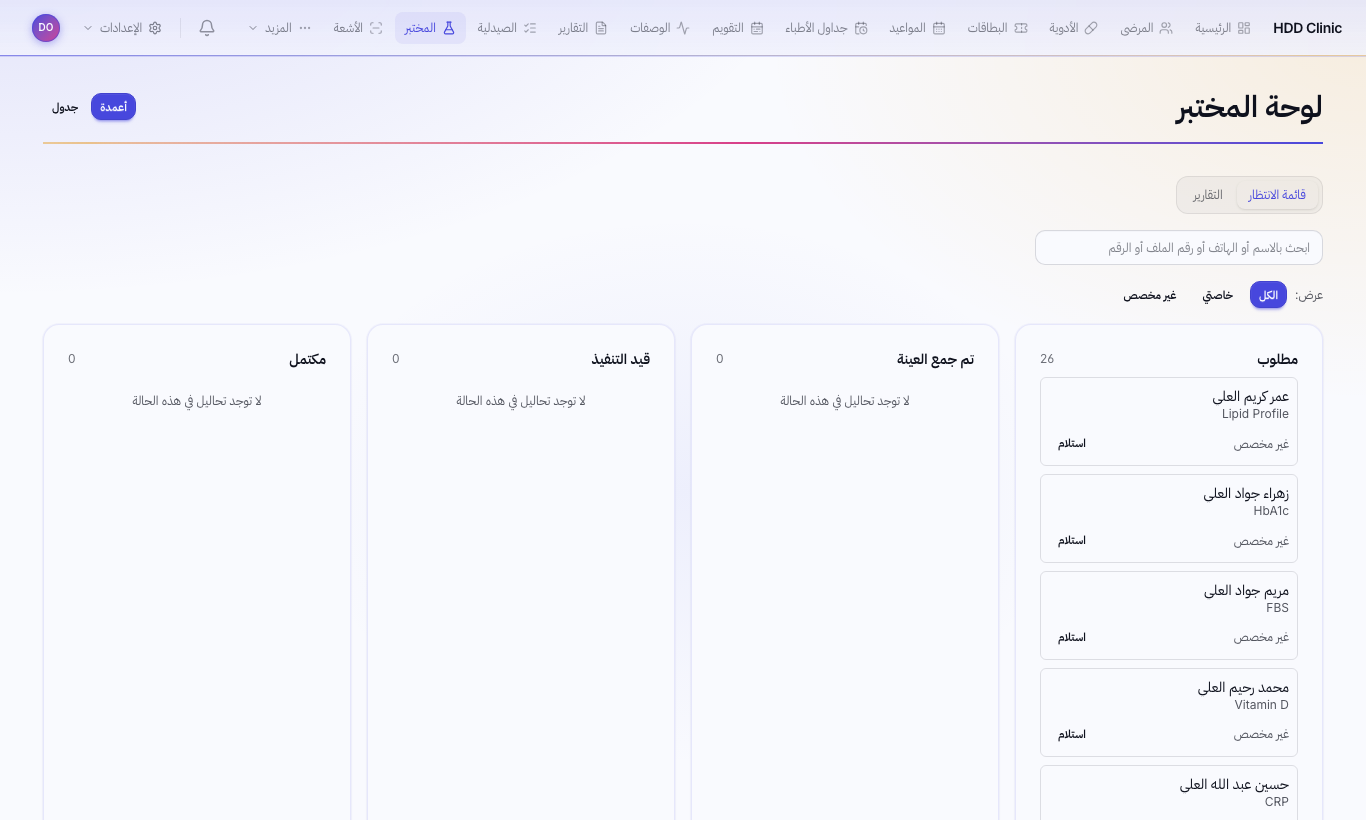The width and height of the screenshot is (1366, 820).
Task: Click the HDD Clinic logo link
Action: [1308, 28]
